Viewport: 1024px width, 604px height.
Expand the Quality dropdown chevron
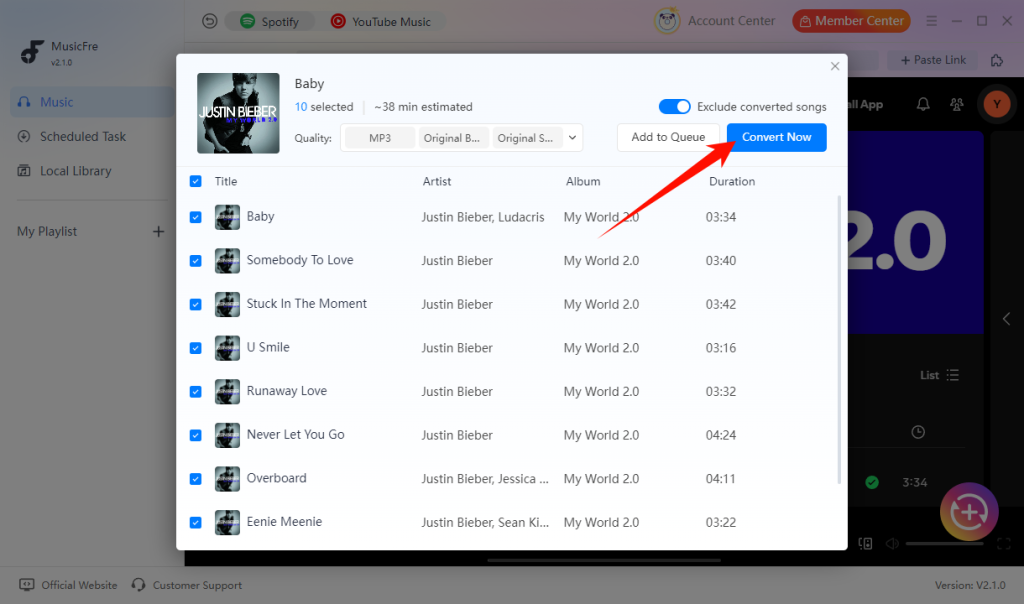point(572,138)
